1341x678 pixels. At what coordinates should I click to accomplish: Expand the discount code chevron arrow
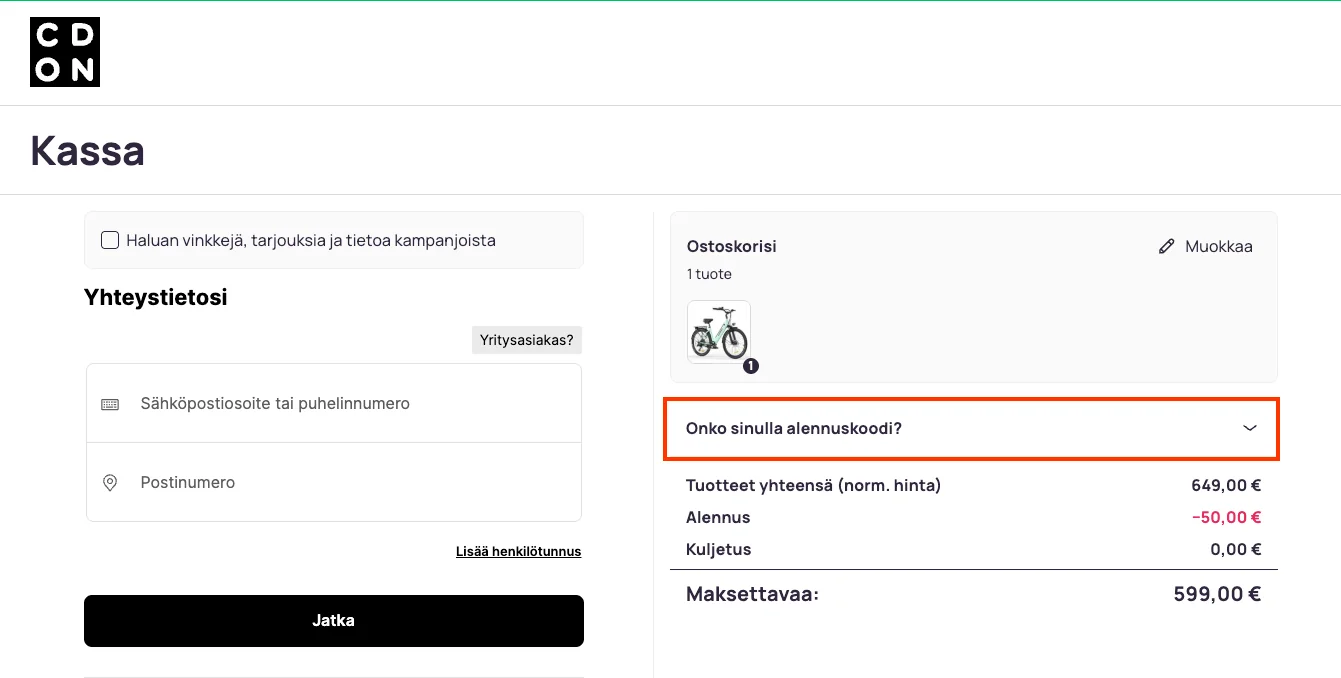tap(1249, 428)
